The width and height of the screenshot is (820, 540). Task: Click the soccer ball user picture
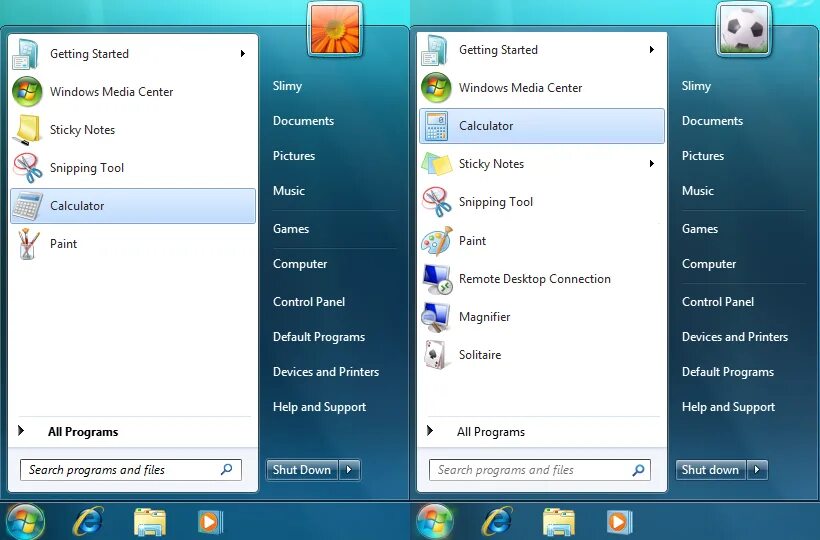(x=744, y=29)
